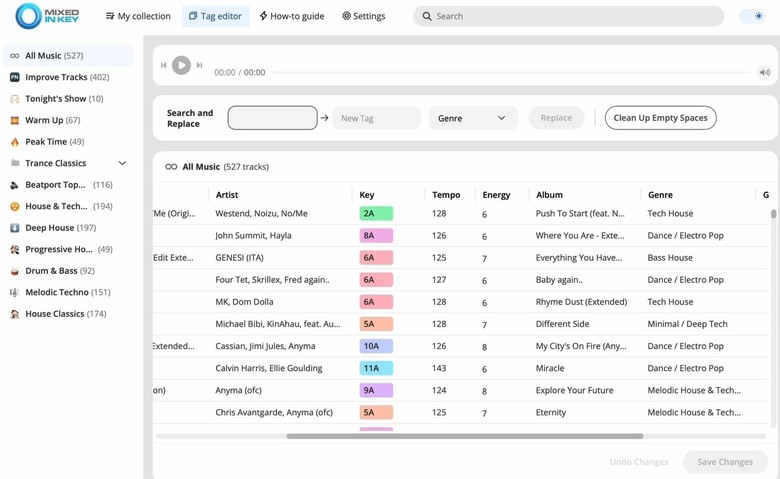Select the All Music (527) playlist
Screen dimensions: 780x479
click(69, 56)
